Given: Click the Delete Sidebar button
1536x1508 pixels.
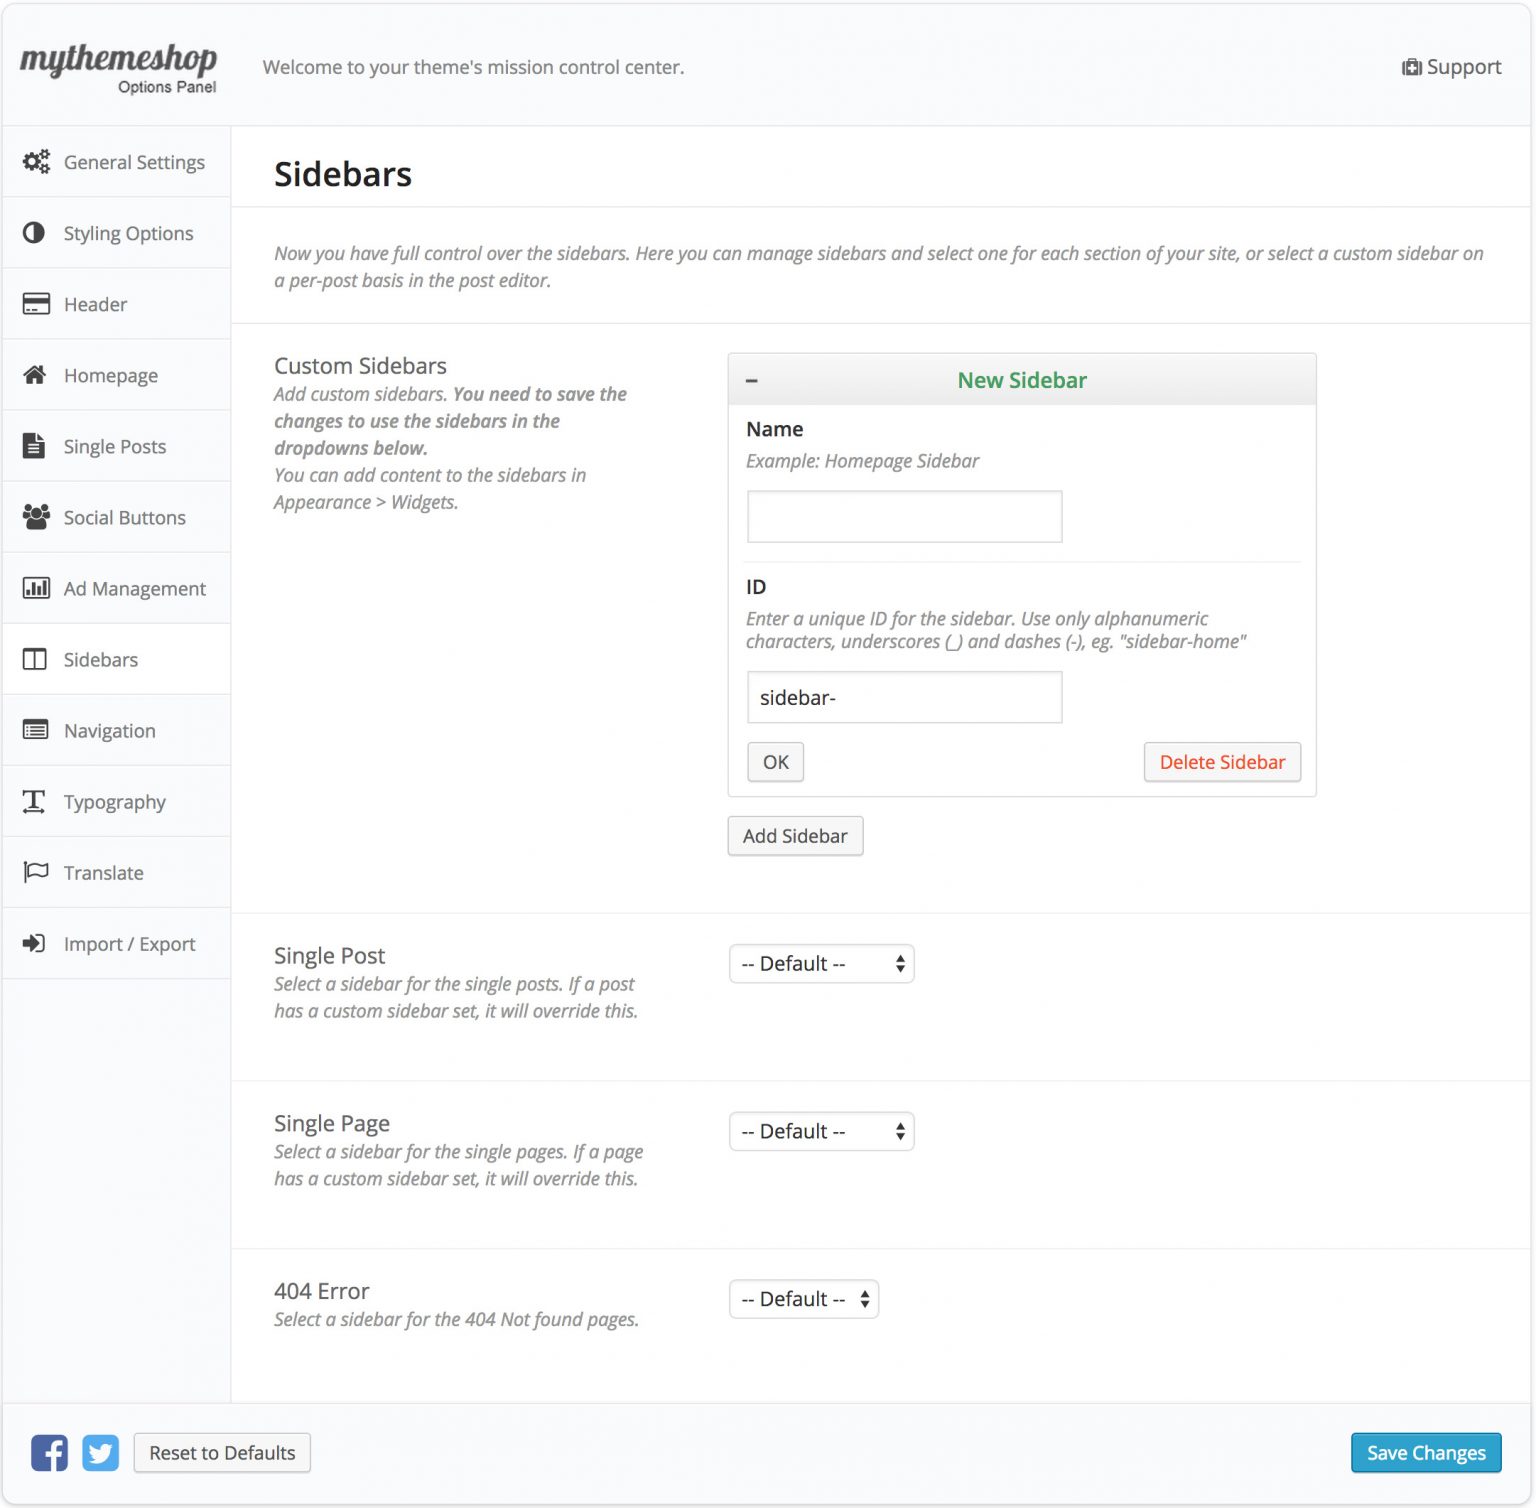Looking at the screenshot, I should 1222,762.
